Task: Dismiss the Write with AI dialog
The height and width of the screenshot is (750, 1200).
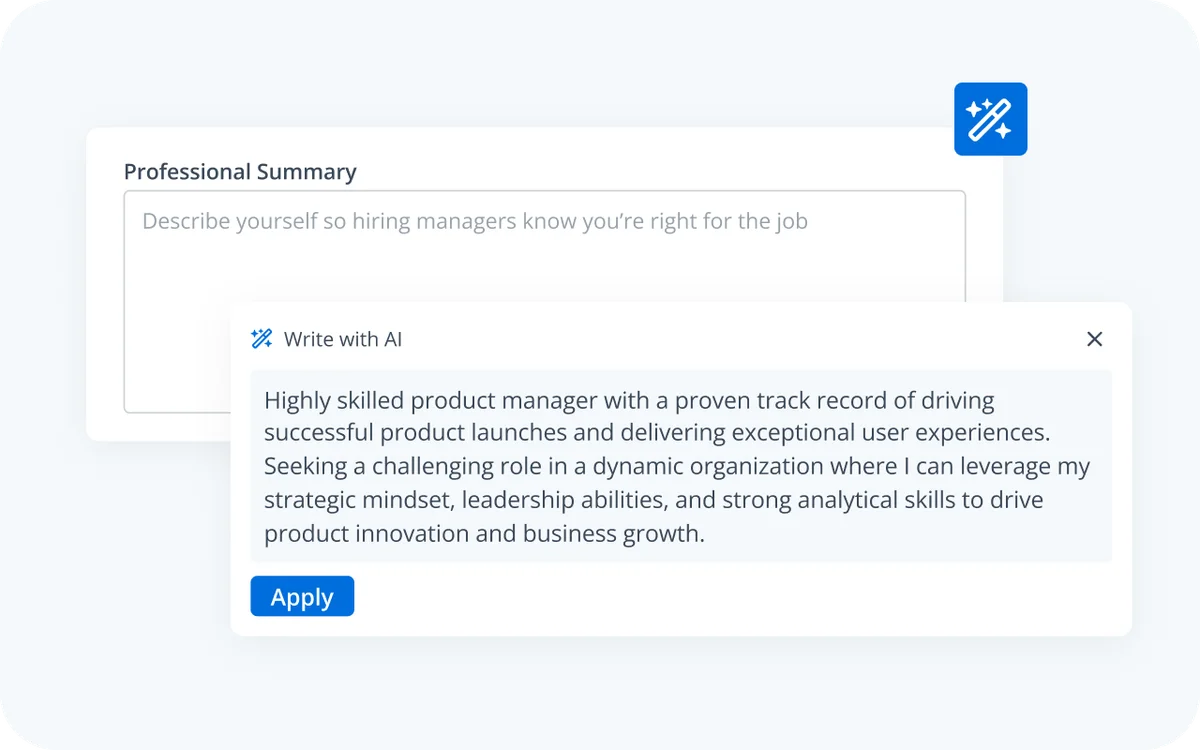Action: point(1094,339)
